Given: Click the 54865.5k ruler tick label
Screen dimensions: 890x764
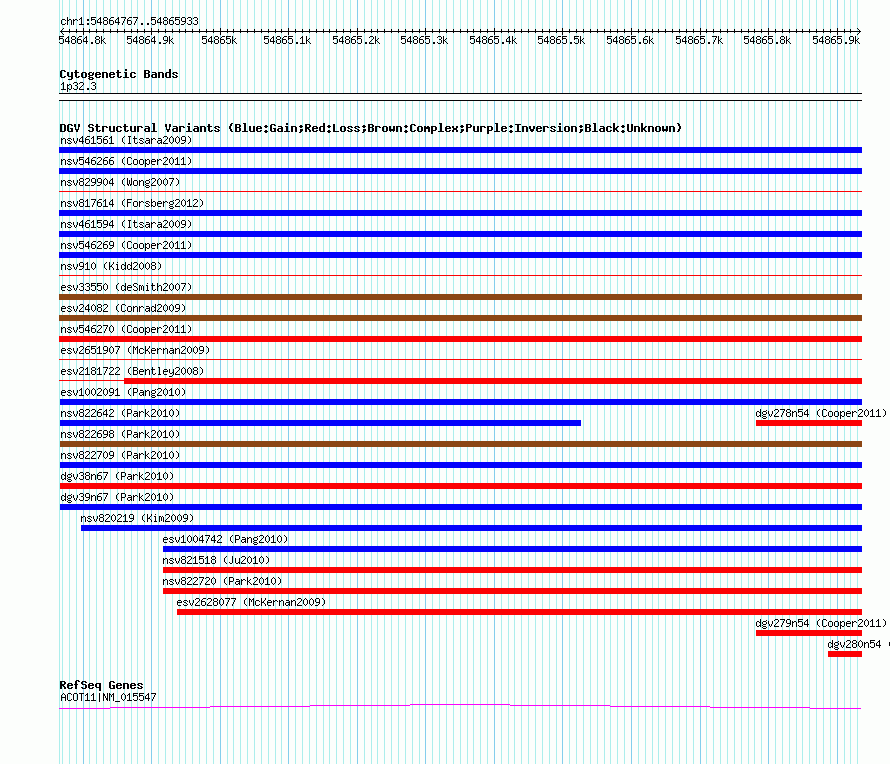Looking at the screenshot, I should pos(561,40).
